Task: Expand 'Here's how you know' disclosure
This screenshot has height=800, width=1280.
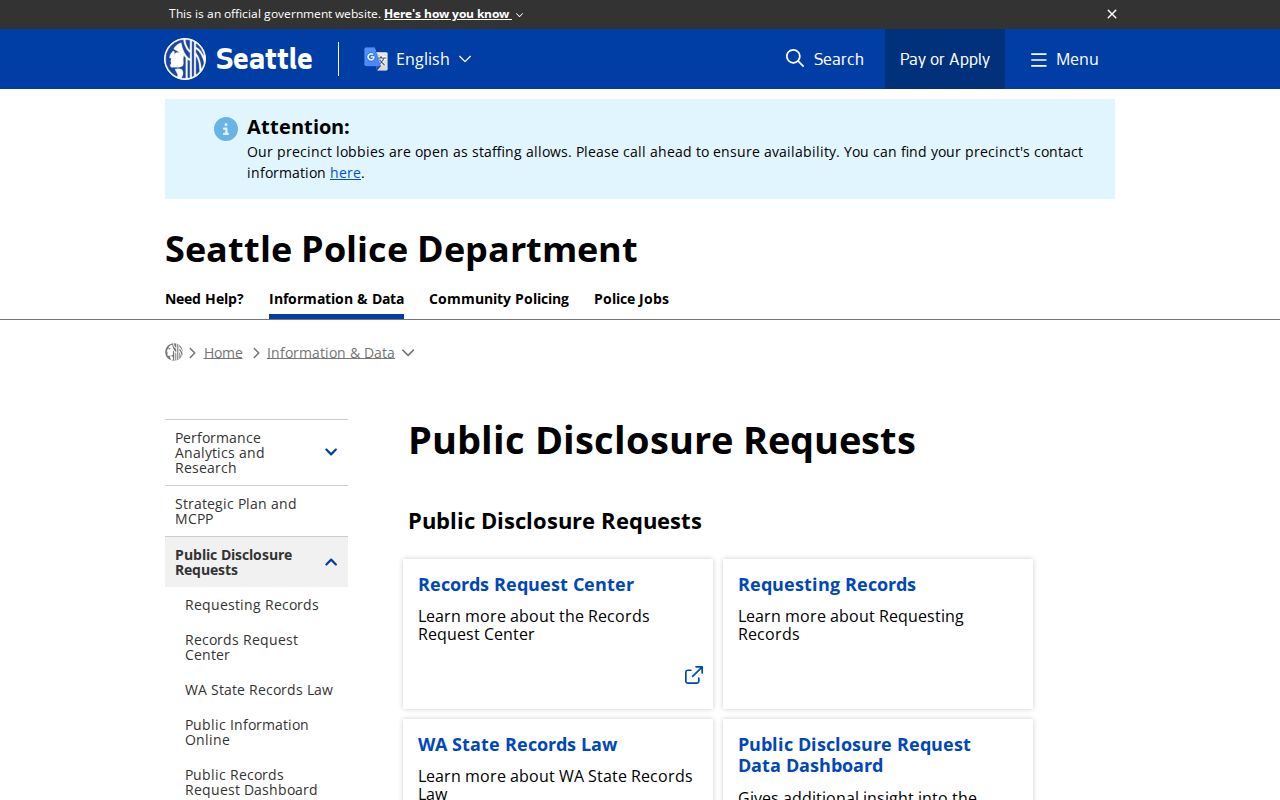Action: coord(453,14)
